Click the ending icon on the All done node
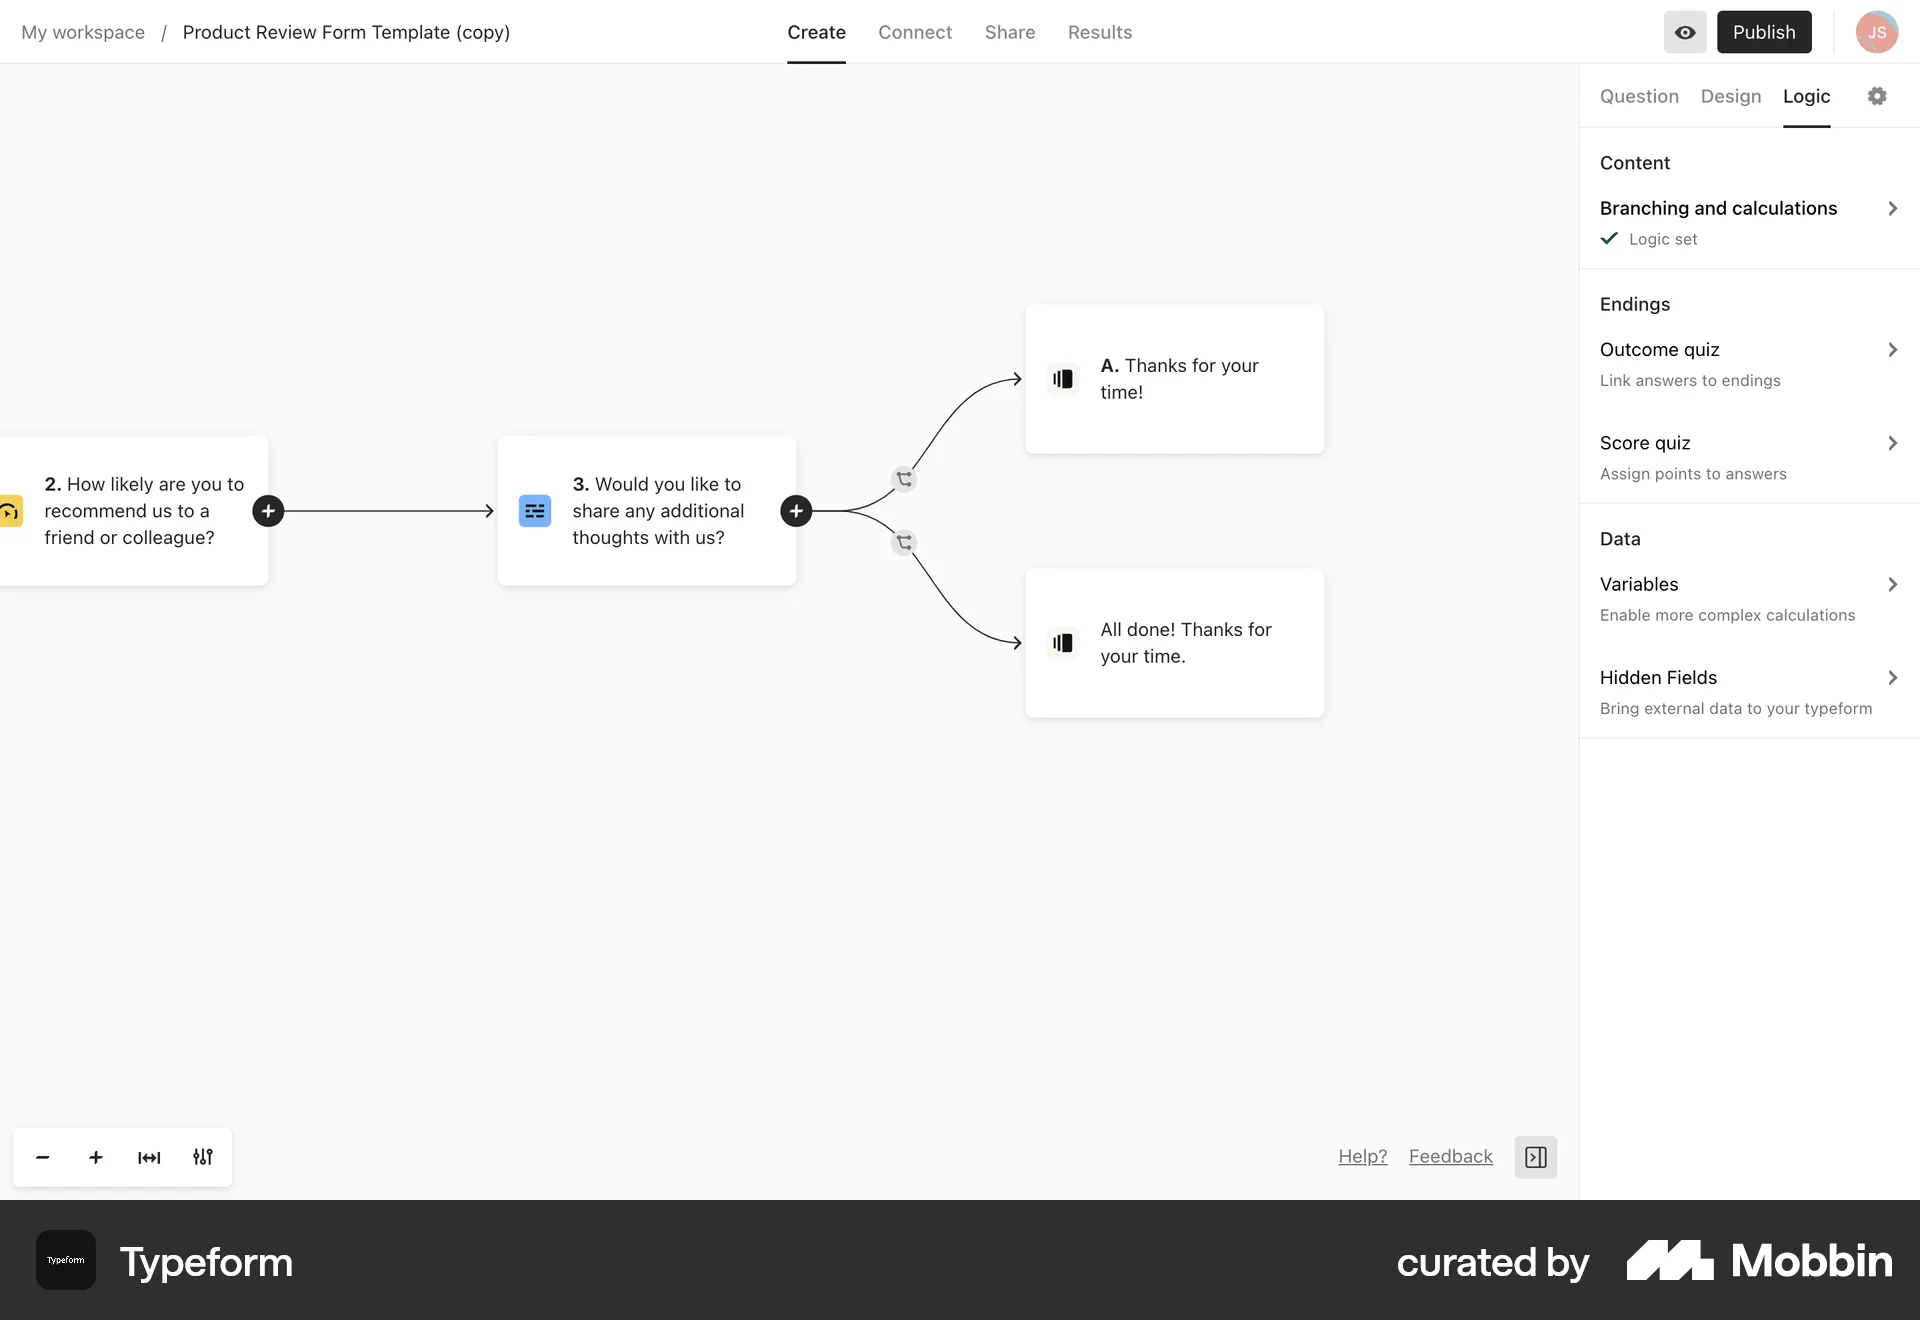Screen dimensions: 1920x1320 click(x=1062, y=643)
